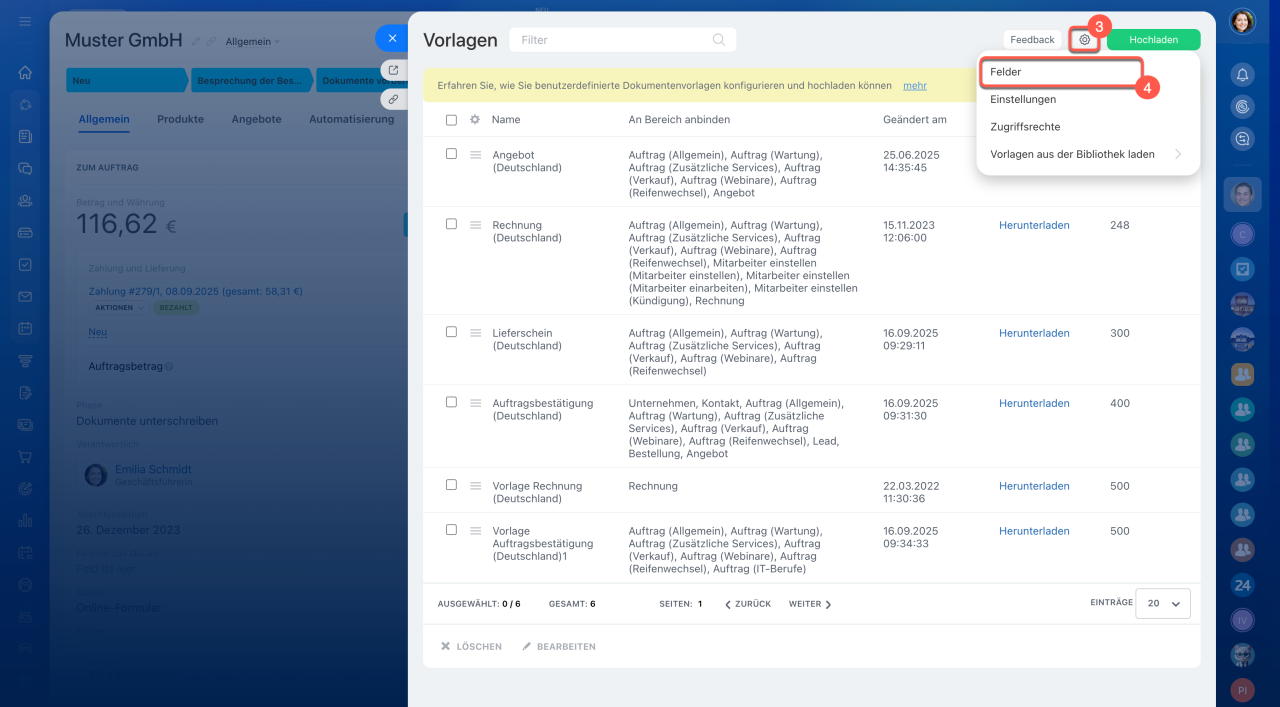Open the chat bubbles icon in left sidebar
Viewport: 1280px width, 707px height.
(25, 168)
